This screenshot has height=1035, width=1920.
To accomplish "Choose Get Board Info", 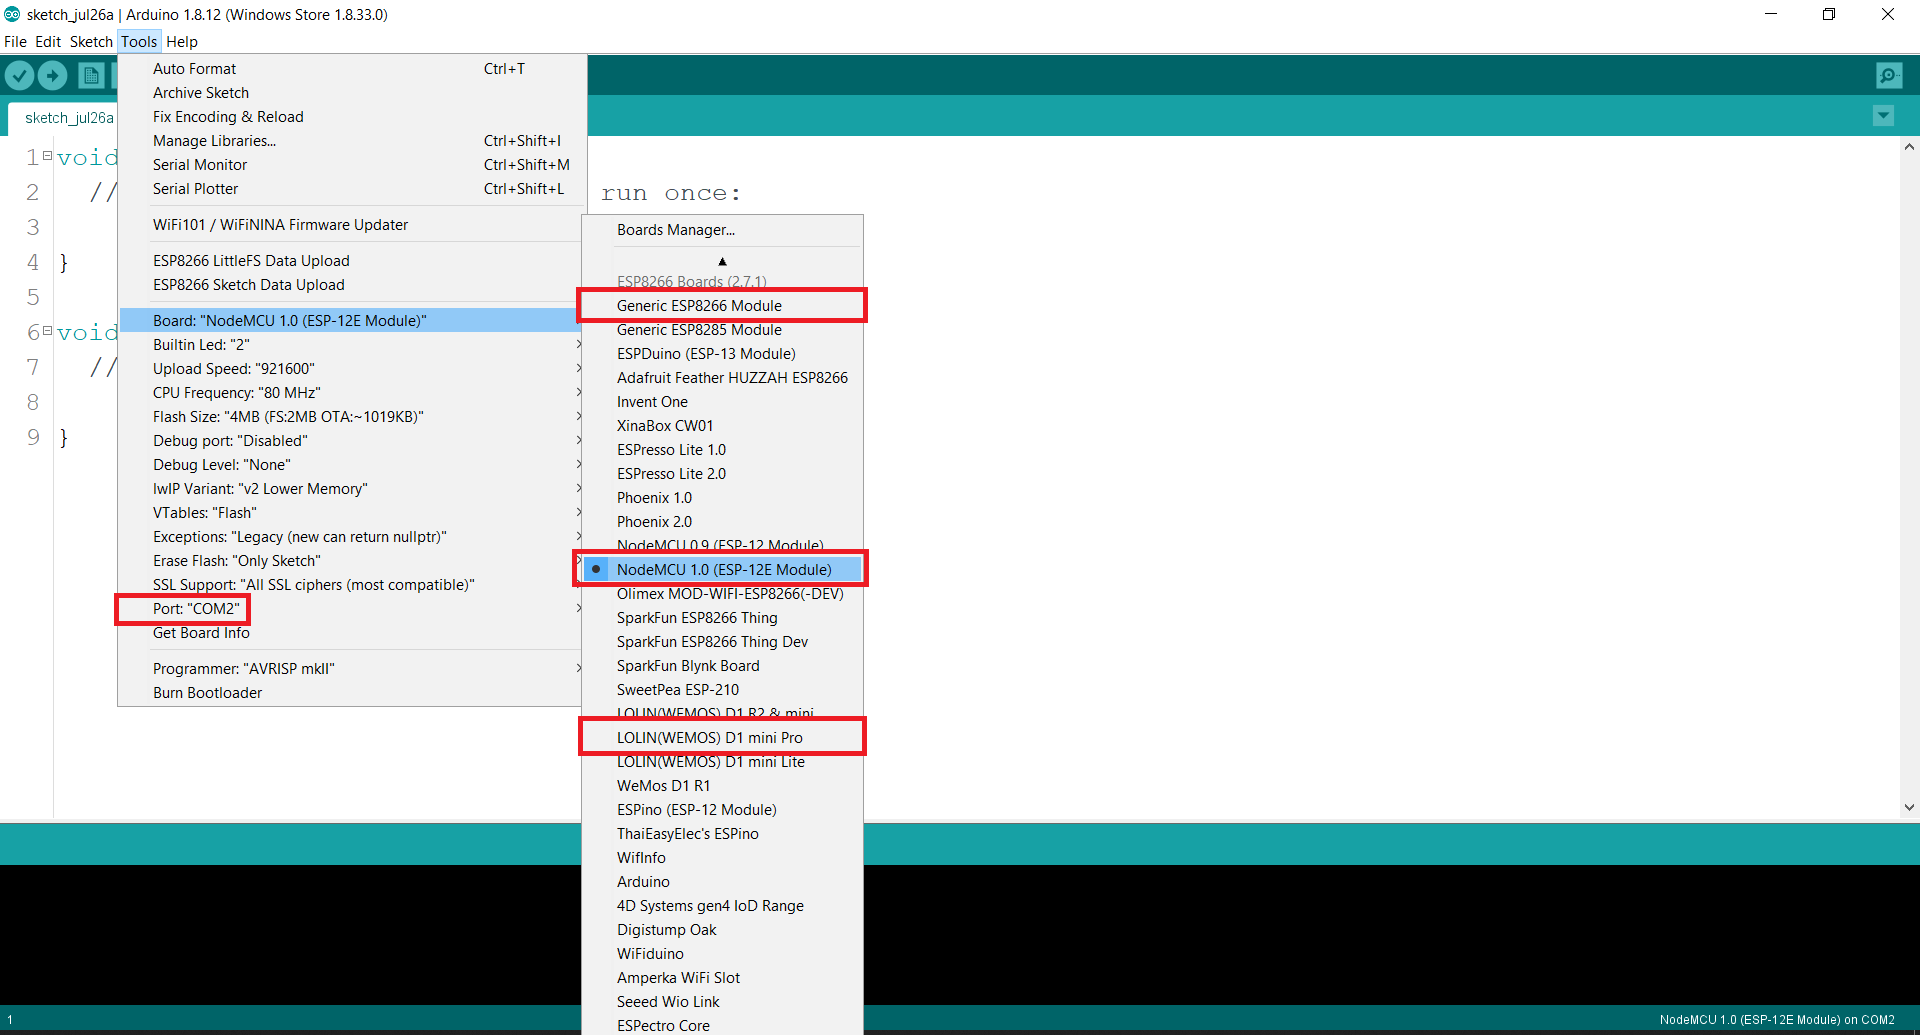I will pyautogui.click(x=351, y=633).
